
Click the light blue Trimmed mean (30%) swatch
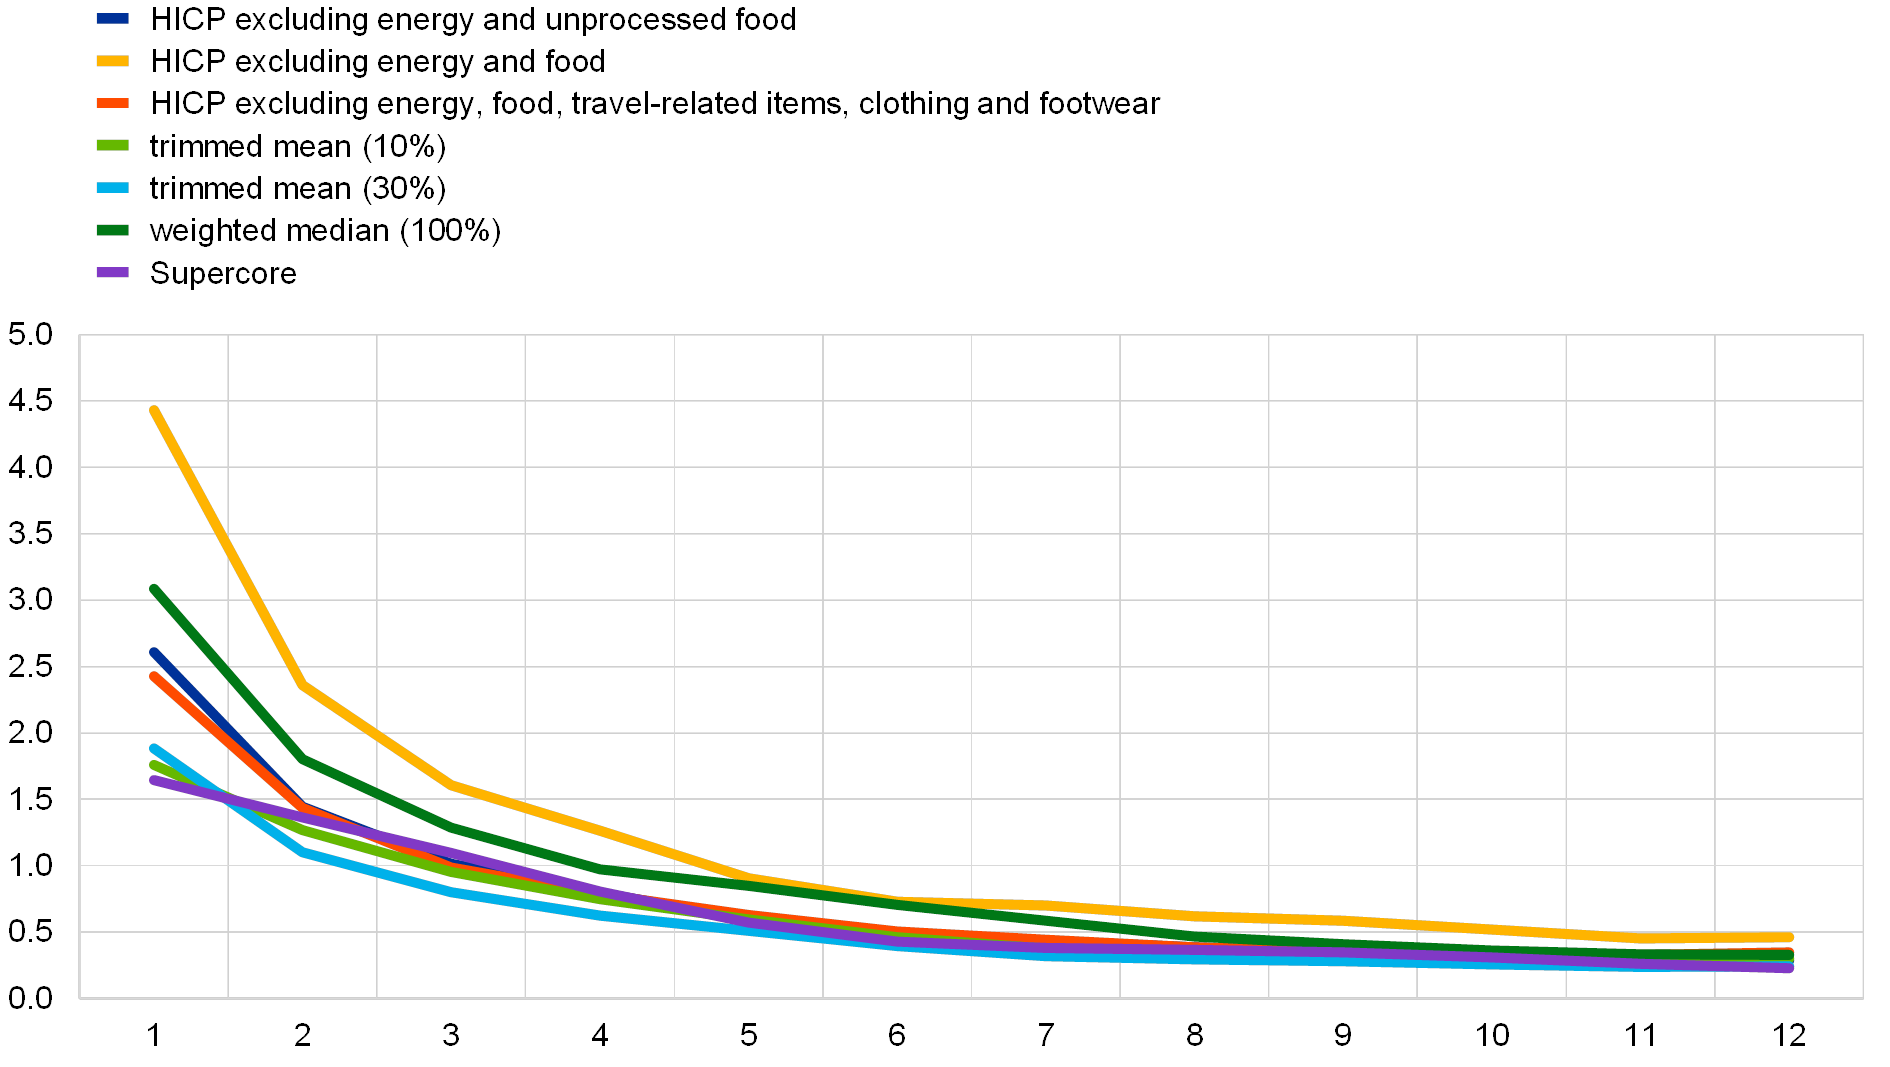pos(112,188)
